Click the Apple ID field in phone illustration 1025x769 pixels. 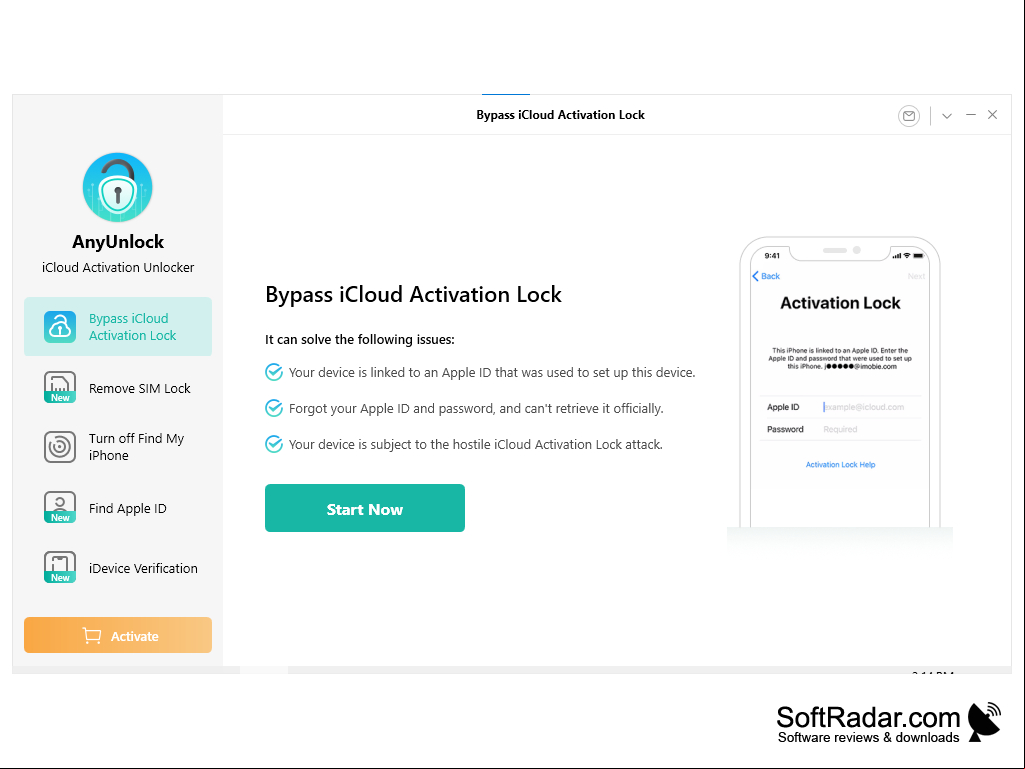tap(840, 407)
